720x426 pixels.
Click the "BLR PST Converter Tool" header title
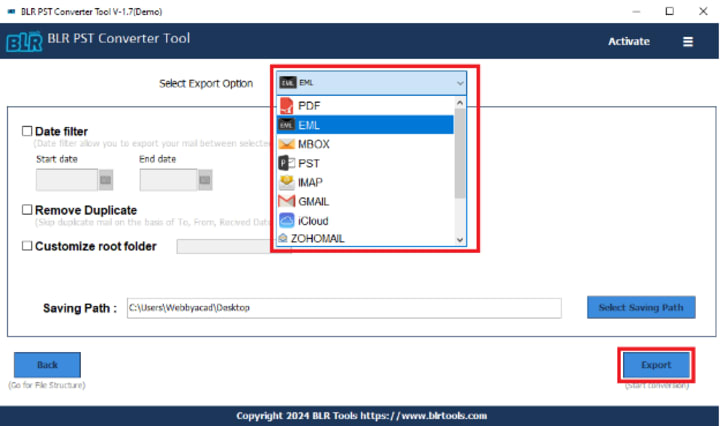click(118, 38)
